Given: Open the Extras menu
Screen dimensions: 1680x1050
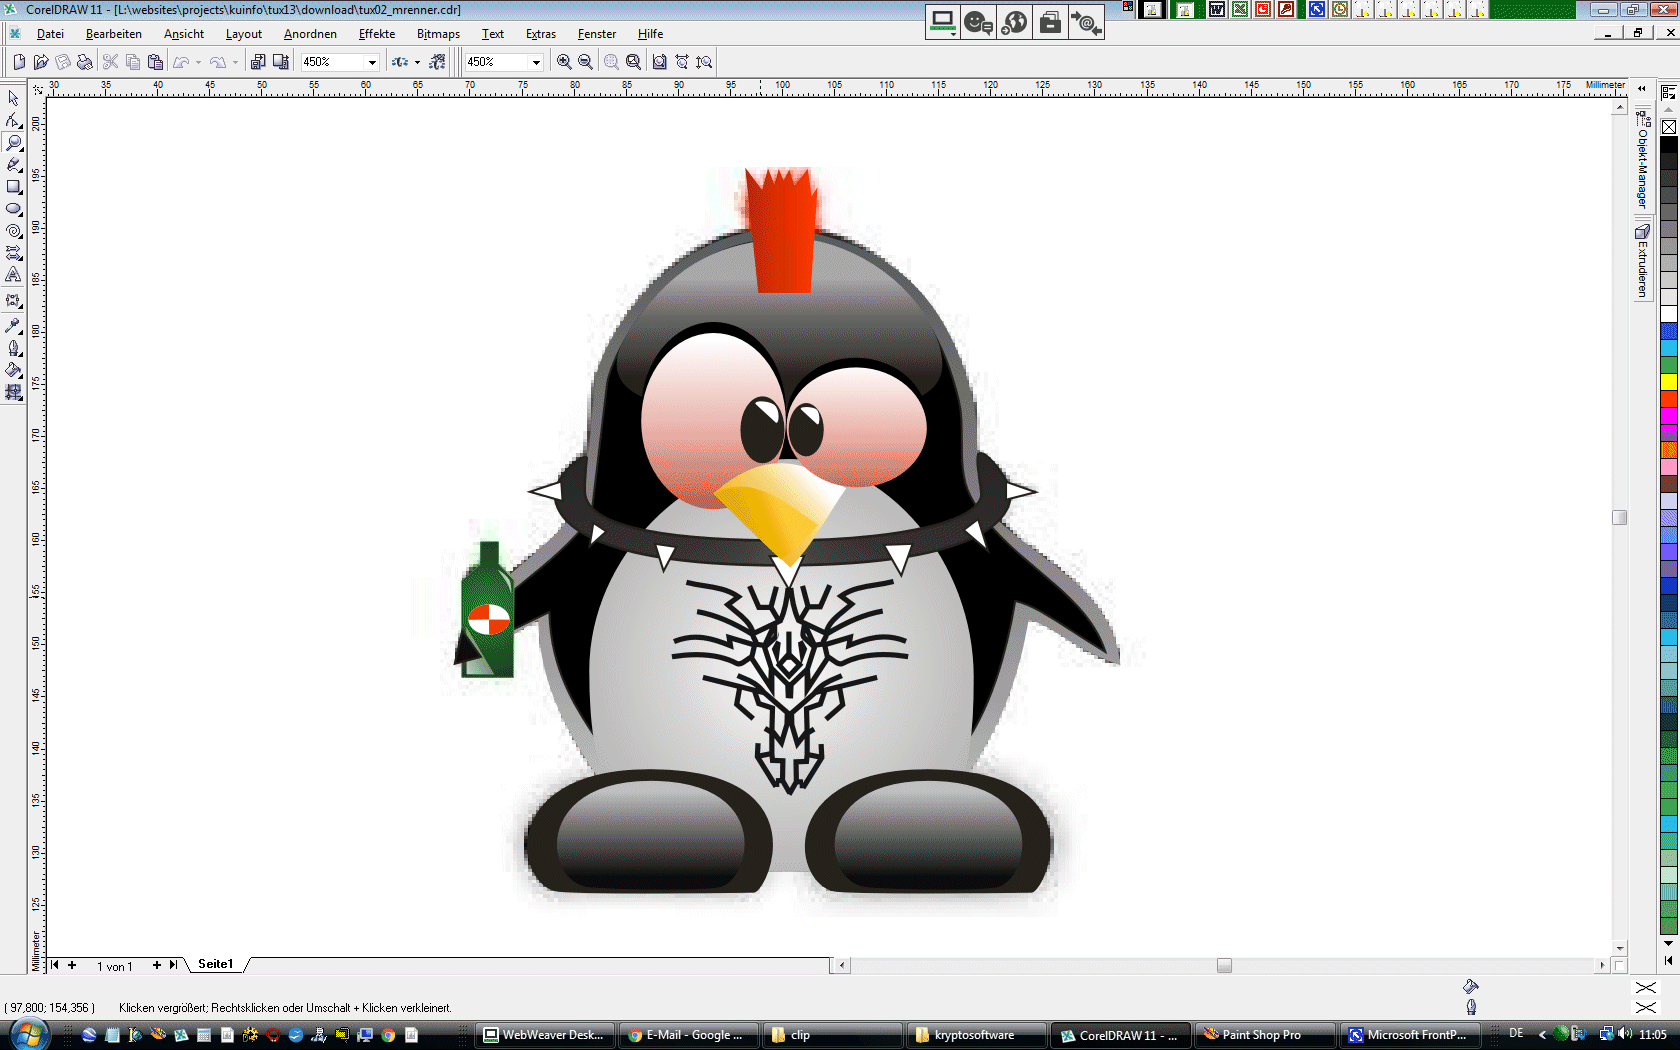Looking at the screenshot, I should 541,34.
